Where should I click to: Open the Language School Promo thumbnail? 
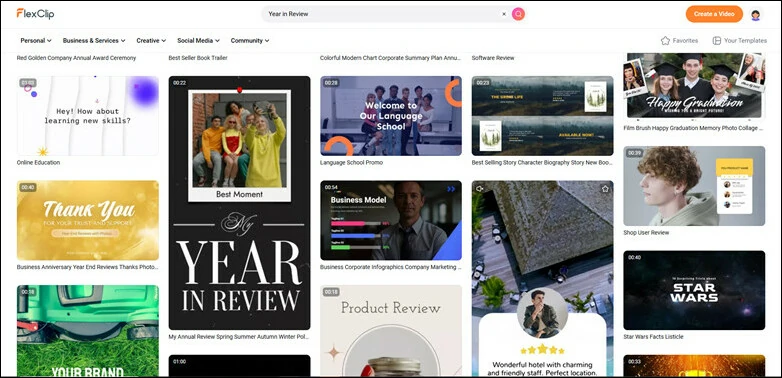point(391,116)
